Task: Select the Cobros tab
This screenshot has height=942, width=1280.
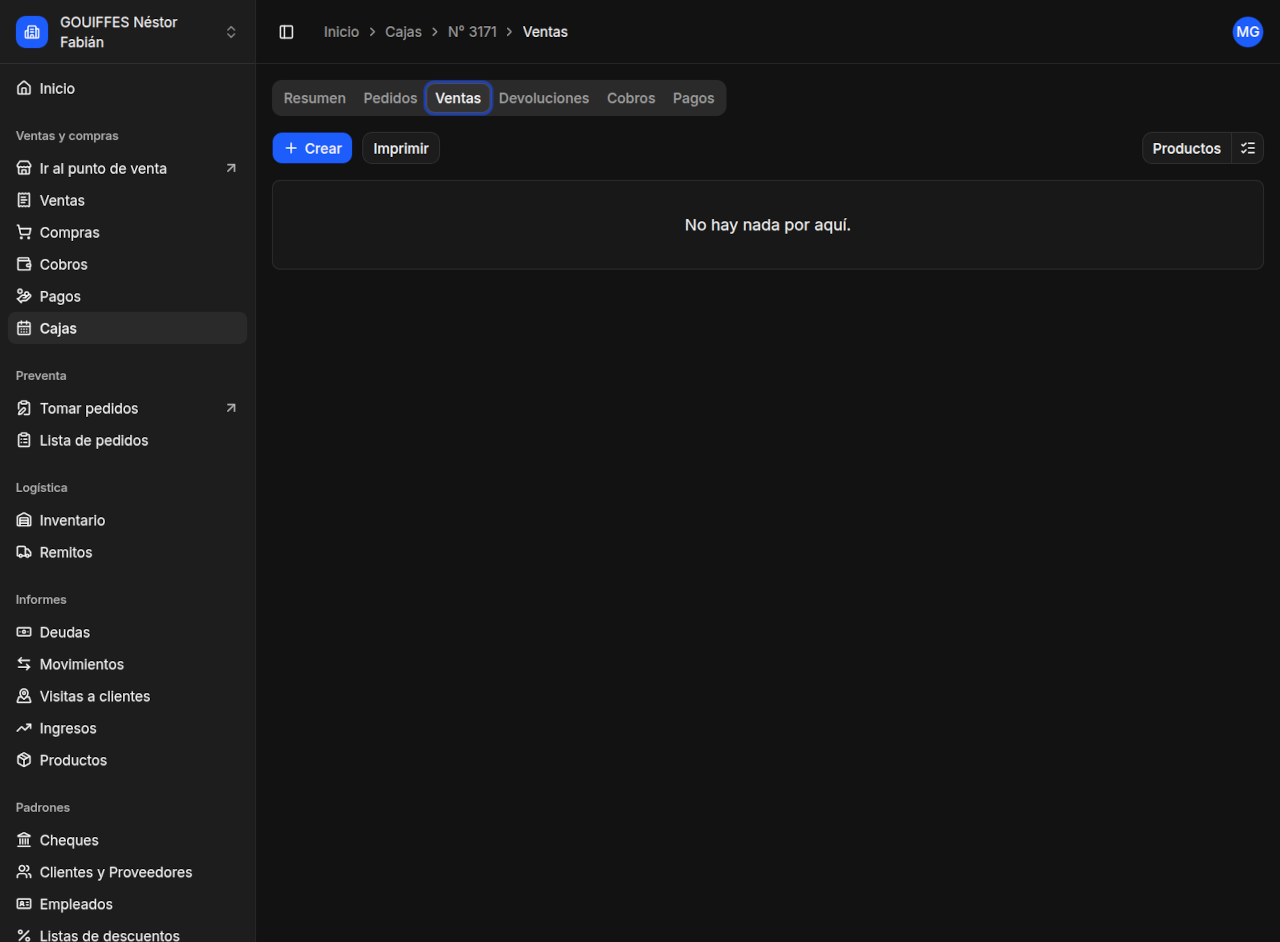Action: pyautogui.click(x=631, y=98)
